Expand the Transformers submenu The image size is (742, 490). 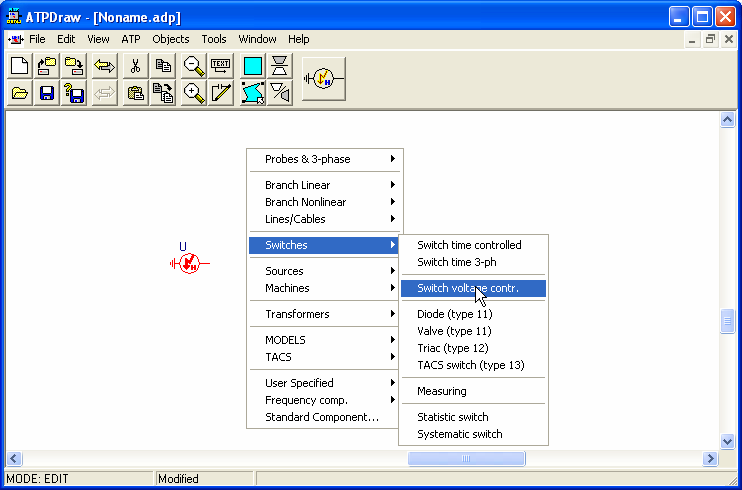click(325, 314)
